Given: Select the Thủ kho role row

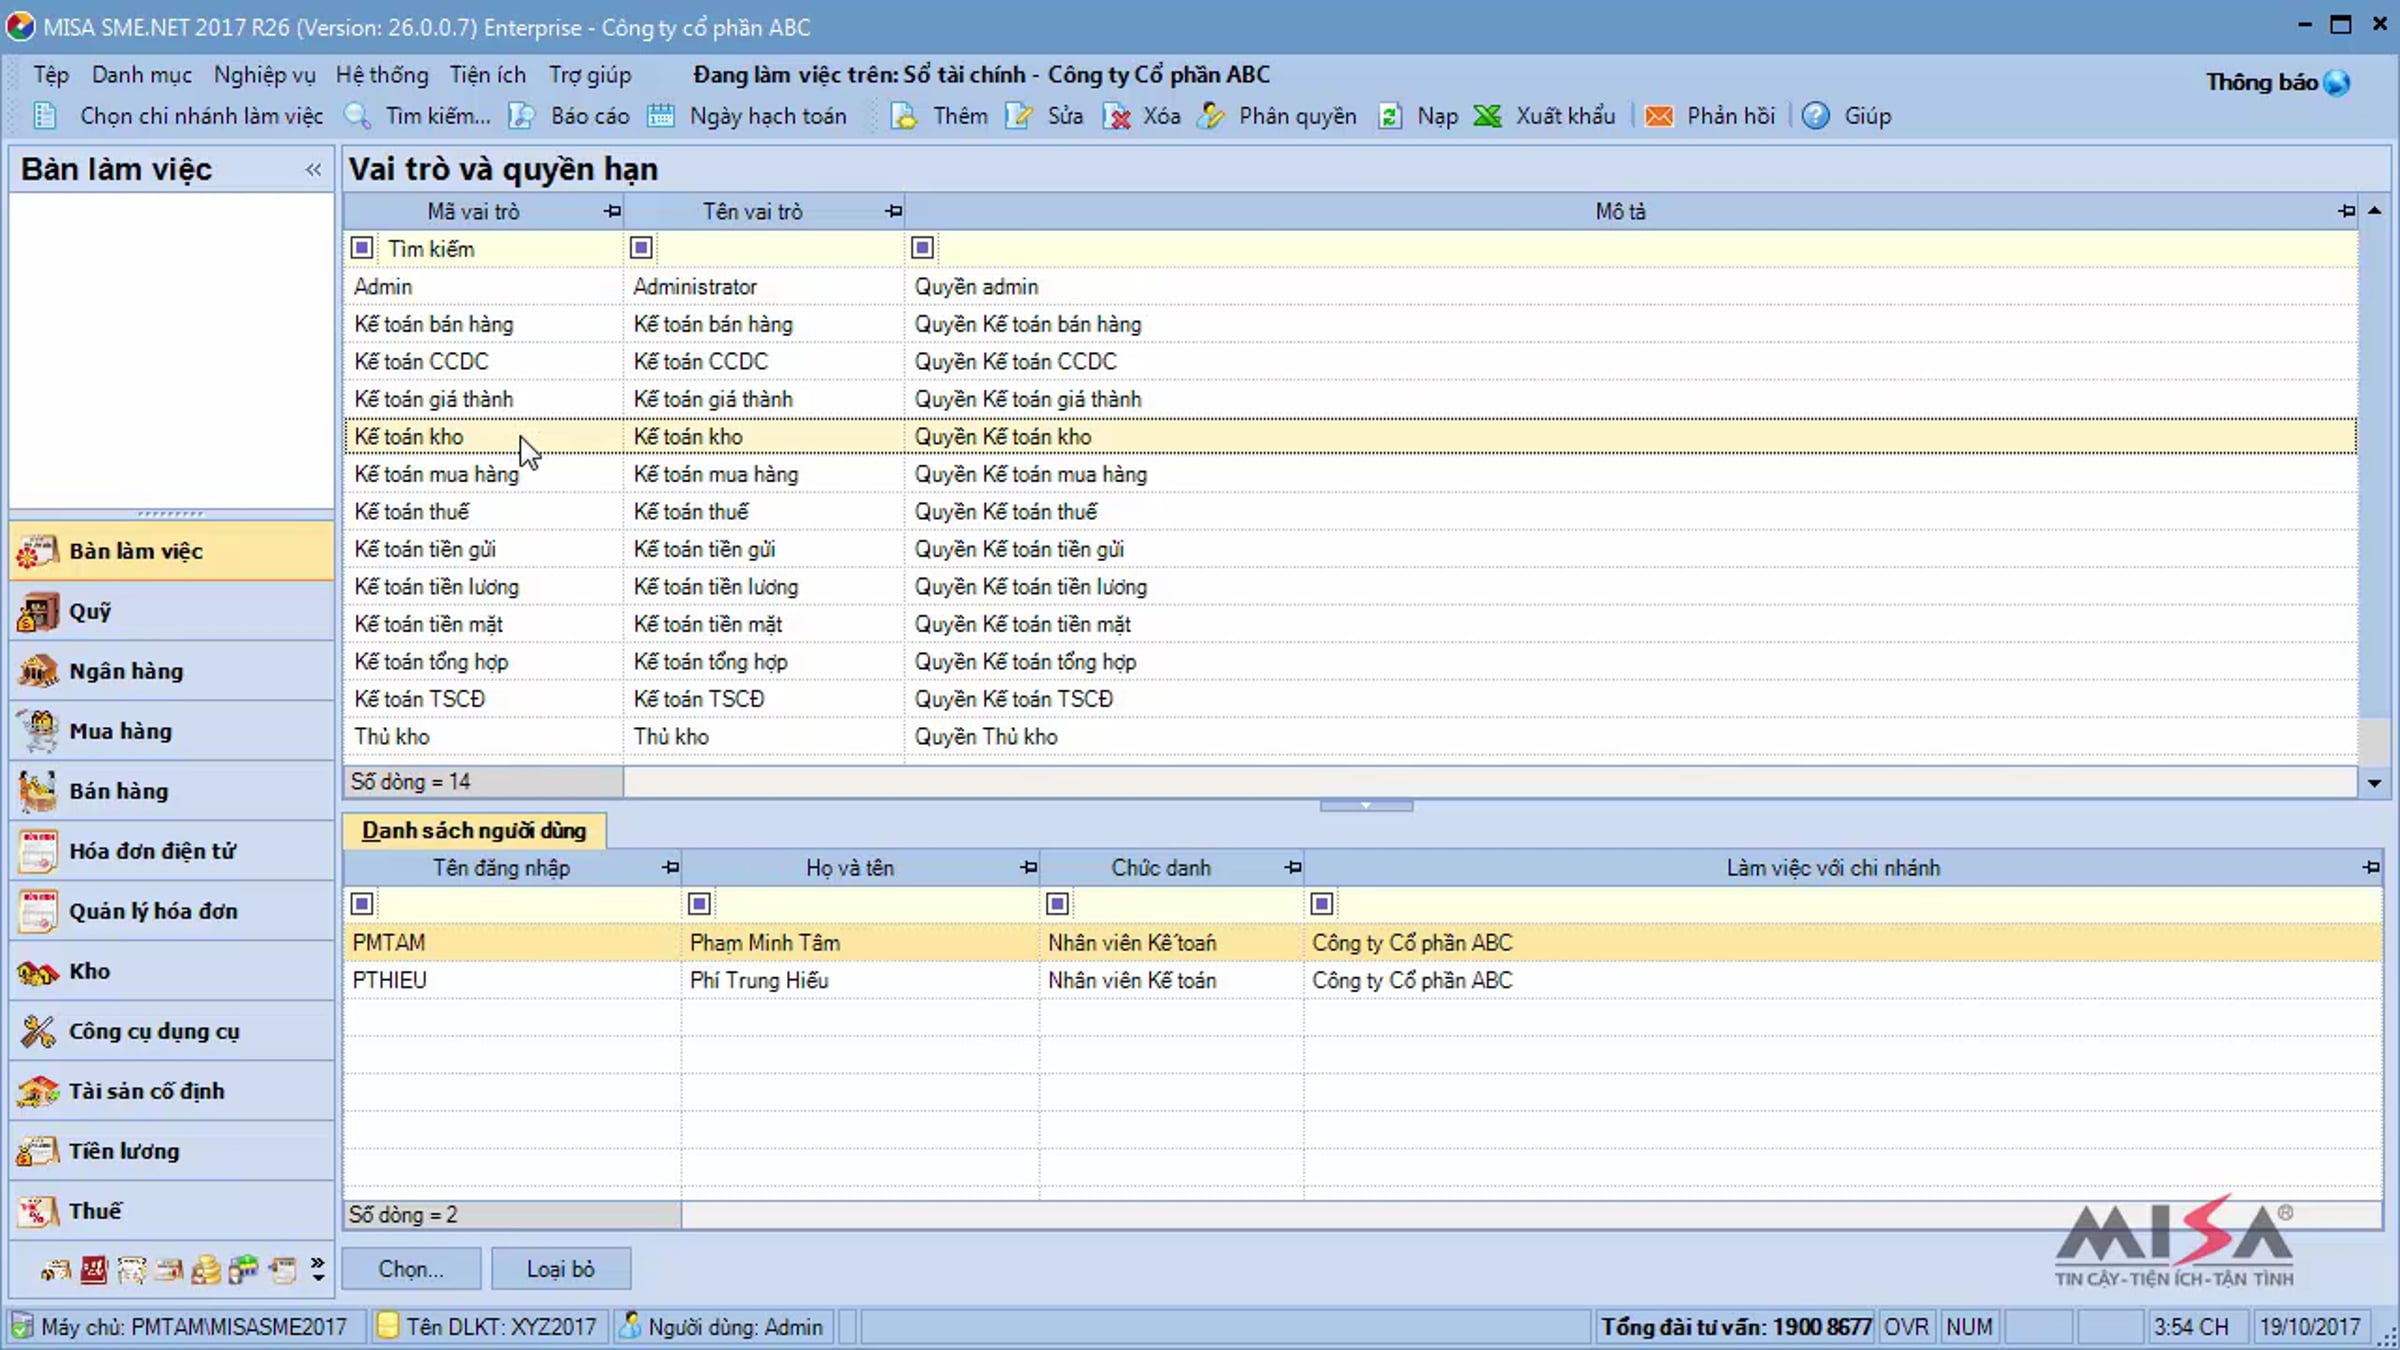Looking at the screenshot, I should coord(1350,737).
